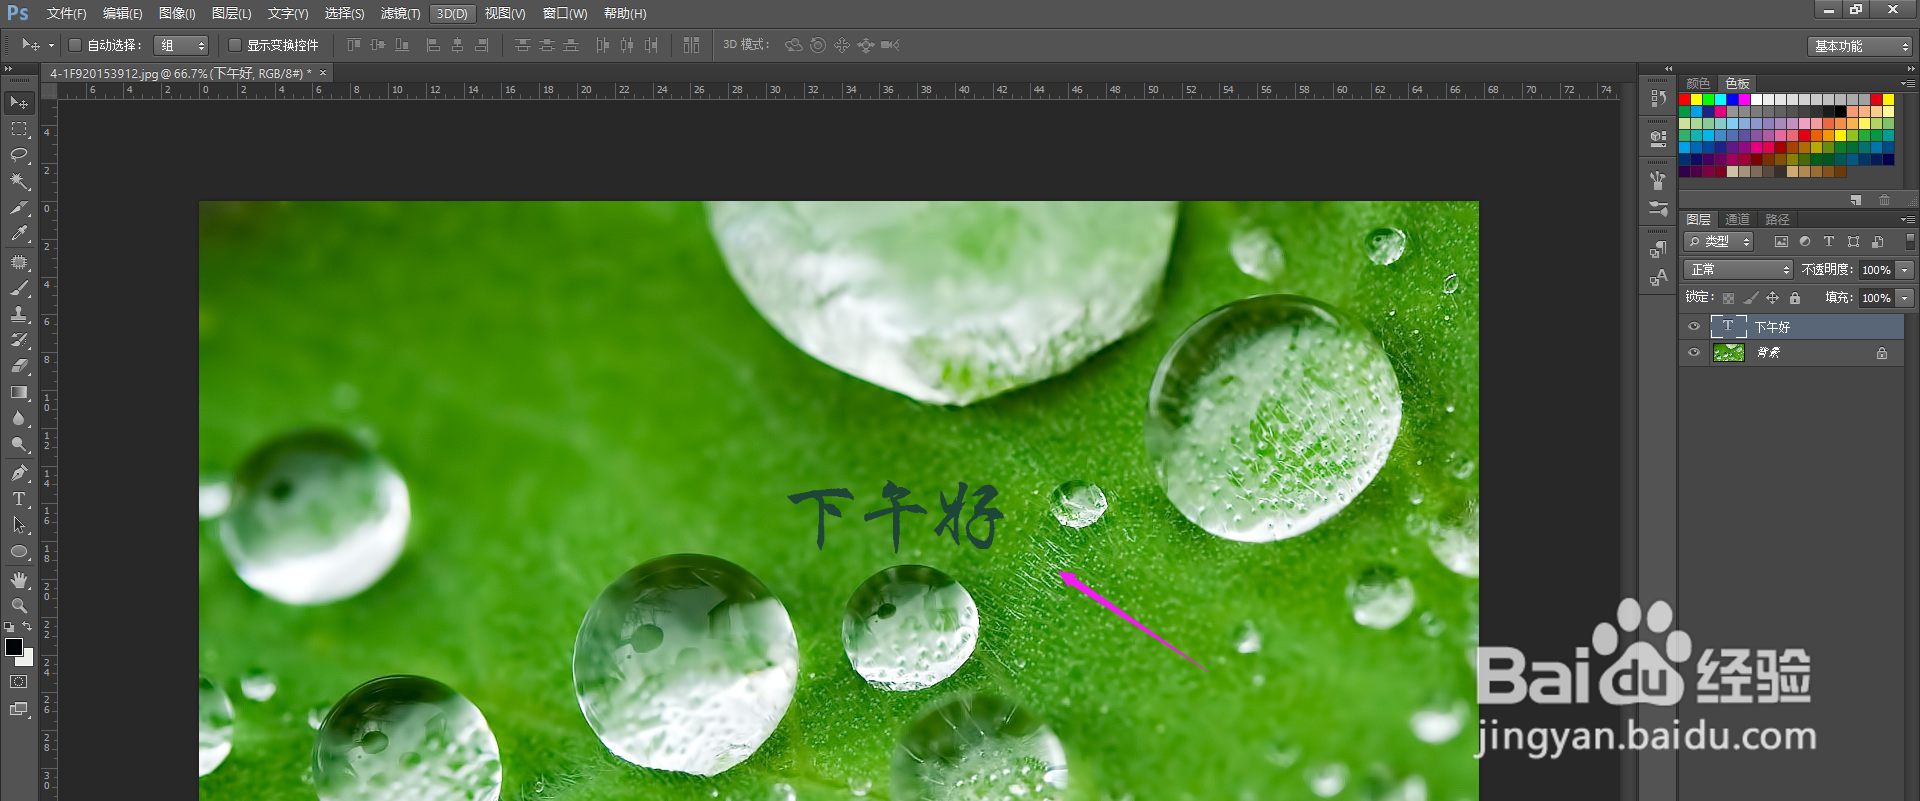Expand the toolbox double-arrow
The height and width of the screenshot is (801, 1920).
[8, 69]
